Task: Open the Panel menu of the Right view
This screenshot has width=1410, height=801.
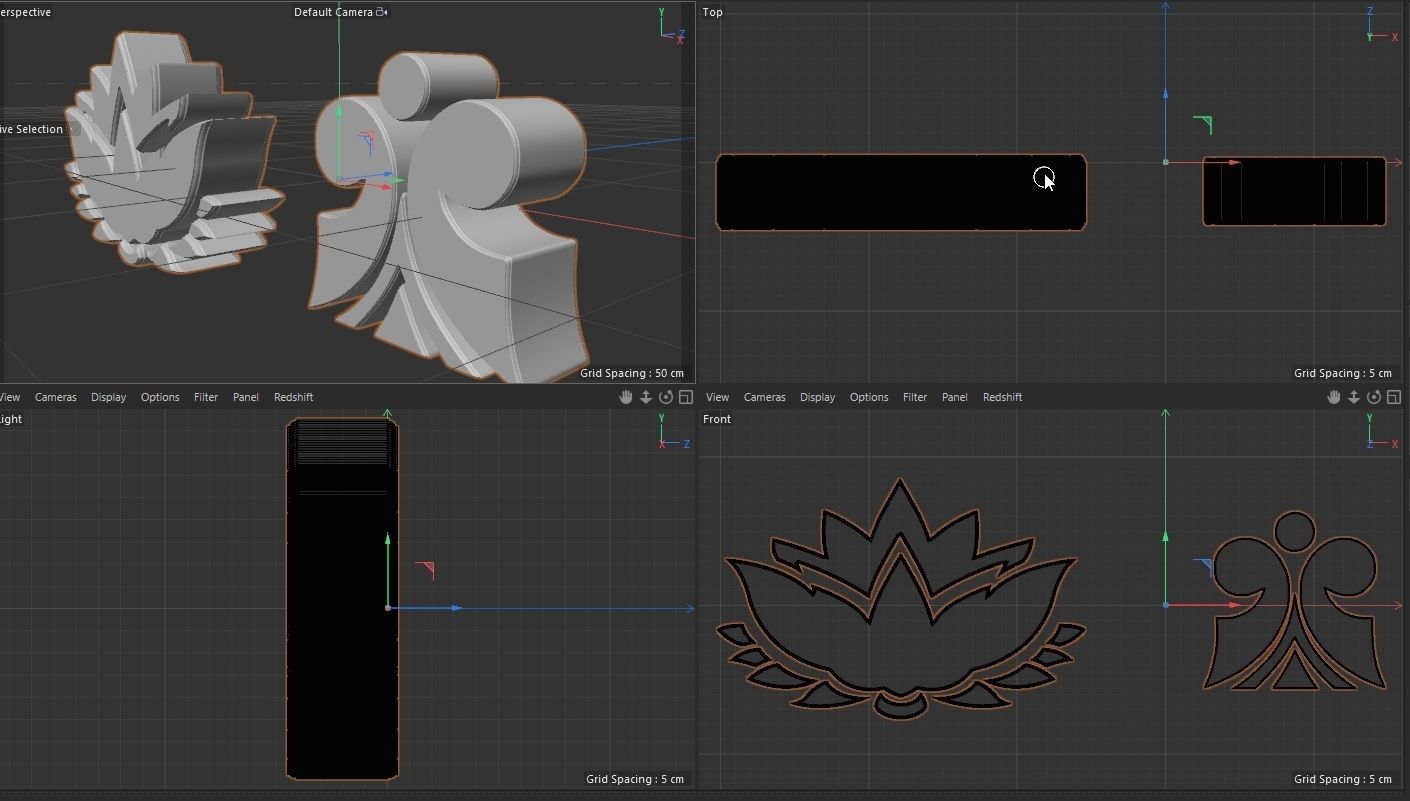Action: [x=246, y=397]
